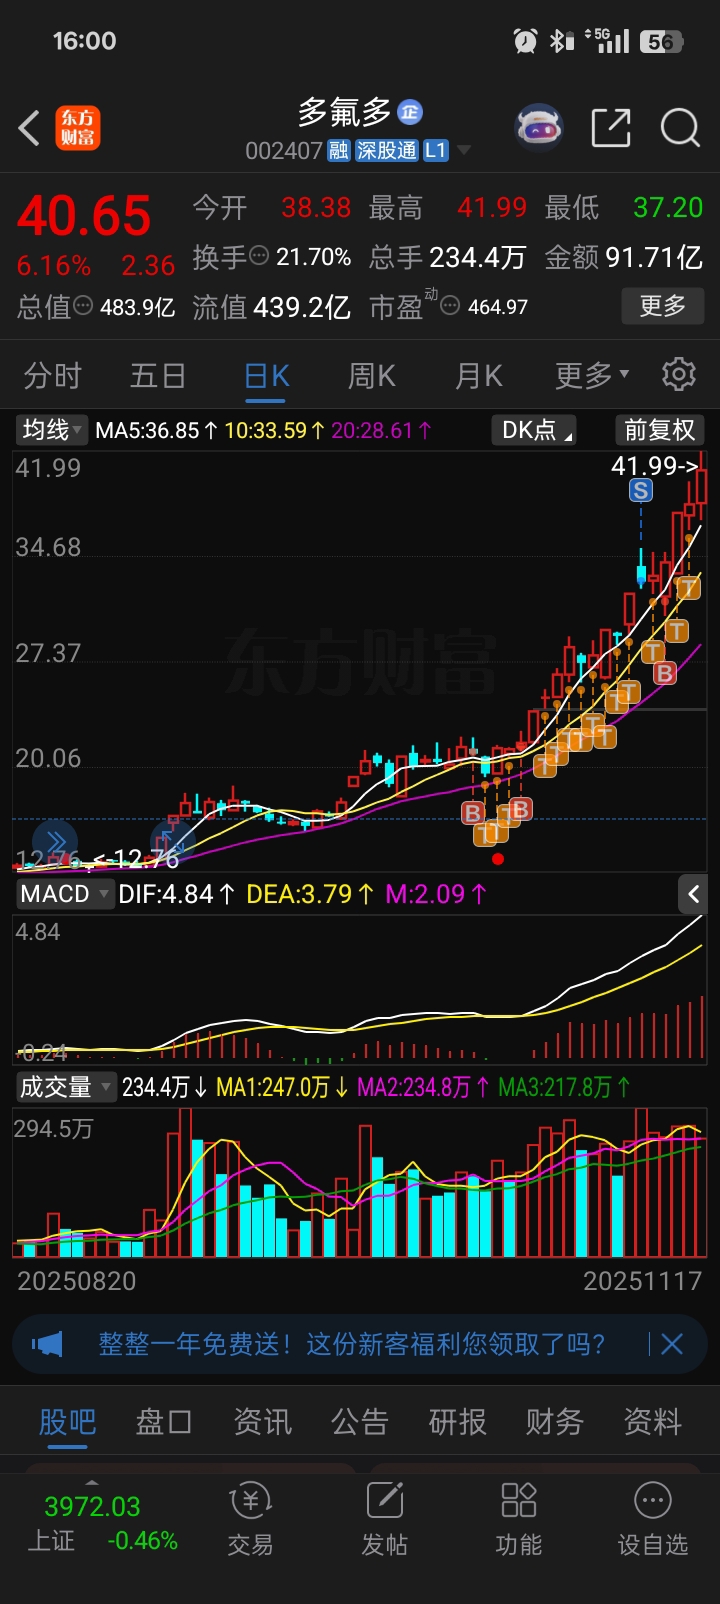
Task: Dismiss the promotion banner X
Action: point(672,1344)
